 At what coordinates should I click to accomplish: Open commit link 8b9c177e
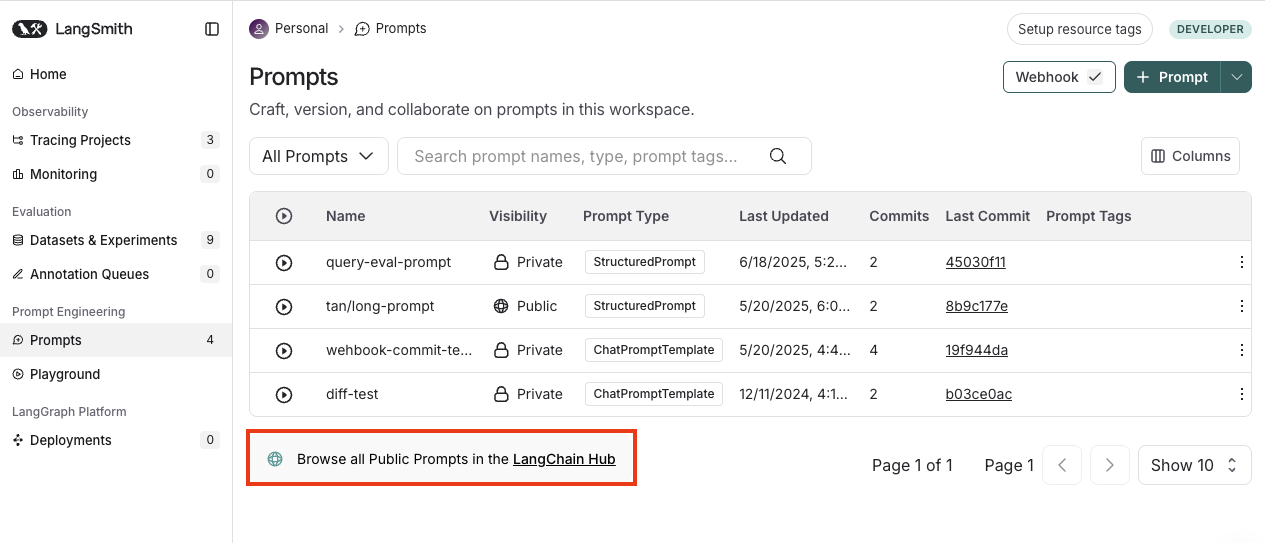pos(977,306)
